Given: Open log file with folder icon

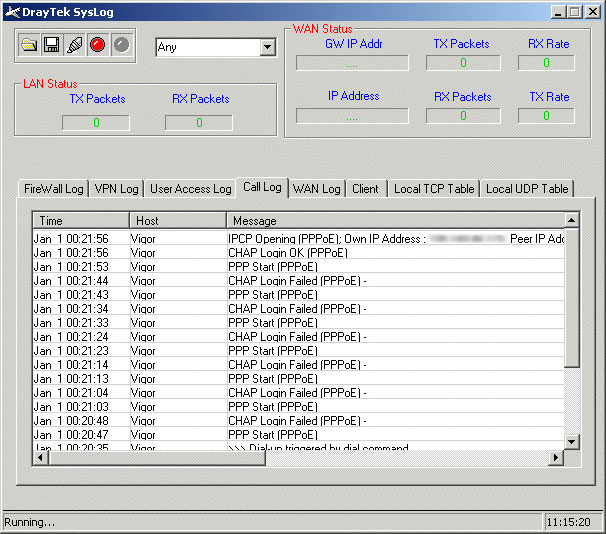Looking at the screenshot, I should (29, 45).
